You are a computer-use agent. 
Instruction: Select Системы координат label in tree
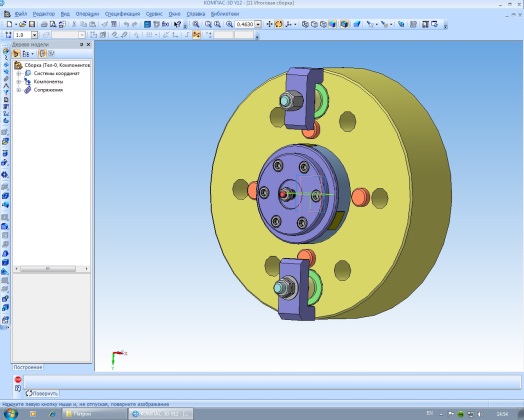tap(57, 73)
